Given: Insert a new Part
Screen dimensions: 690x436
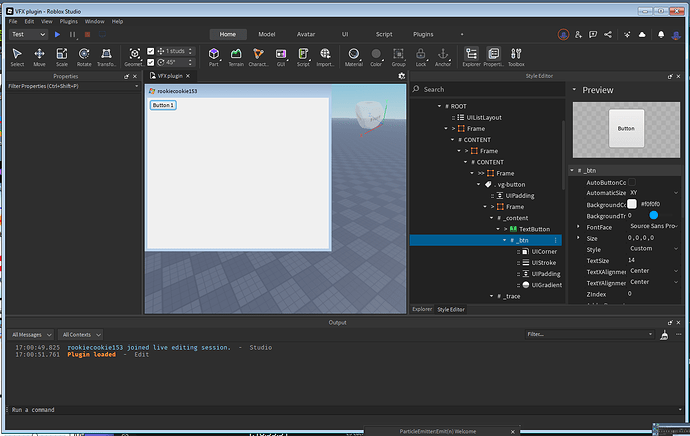Looking at the screenshot, I should click(214, 57).
